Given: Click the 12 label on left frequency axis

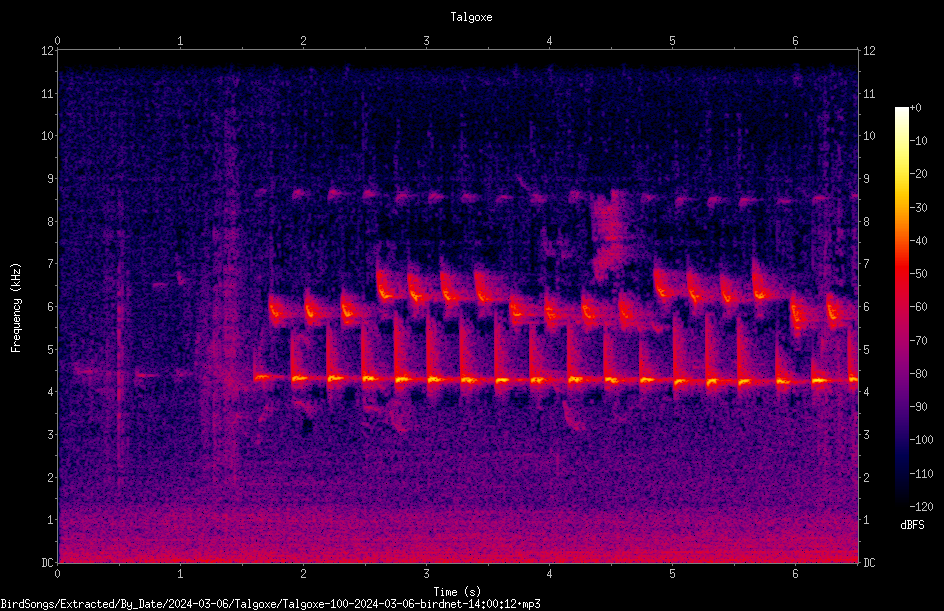Looking at the screenshot, I should [x=48, y=51].
